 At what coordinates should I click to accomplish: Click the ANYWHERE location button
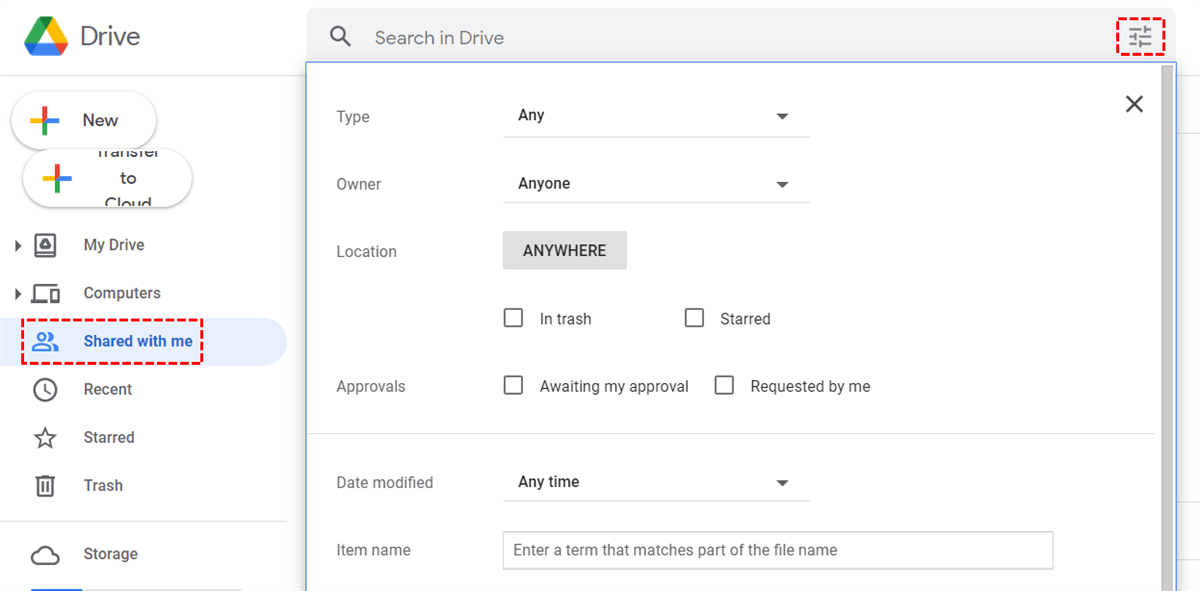coord(564,251)
